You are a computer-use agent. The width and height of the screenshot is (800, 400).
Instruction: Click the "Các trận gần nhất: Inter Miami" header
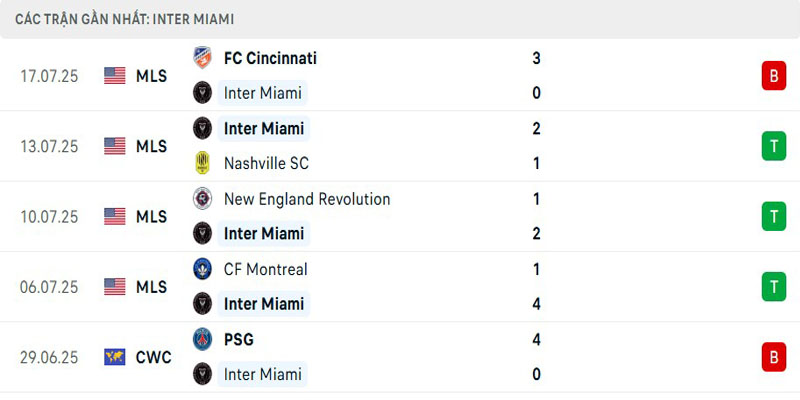(x=125, y=19)
